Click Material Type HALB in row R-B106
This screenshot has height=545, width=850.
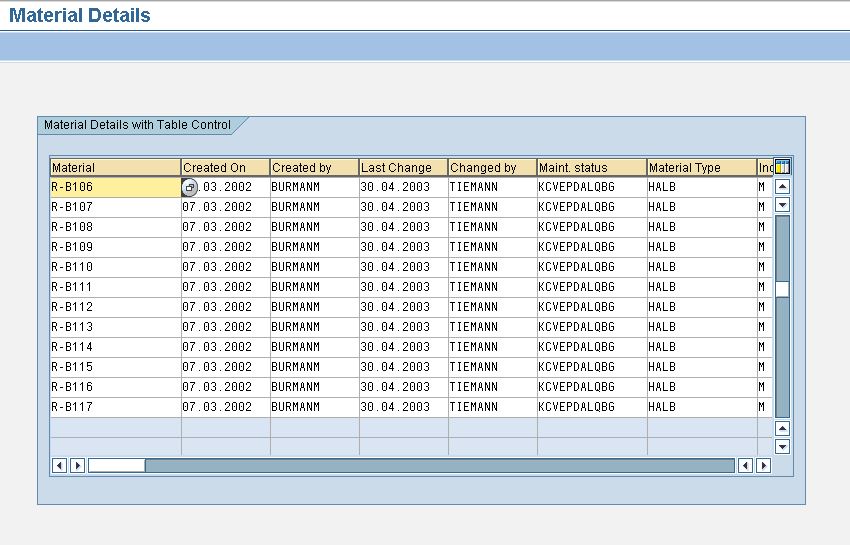pyautogui.click(x=702, y=187)
